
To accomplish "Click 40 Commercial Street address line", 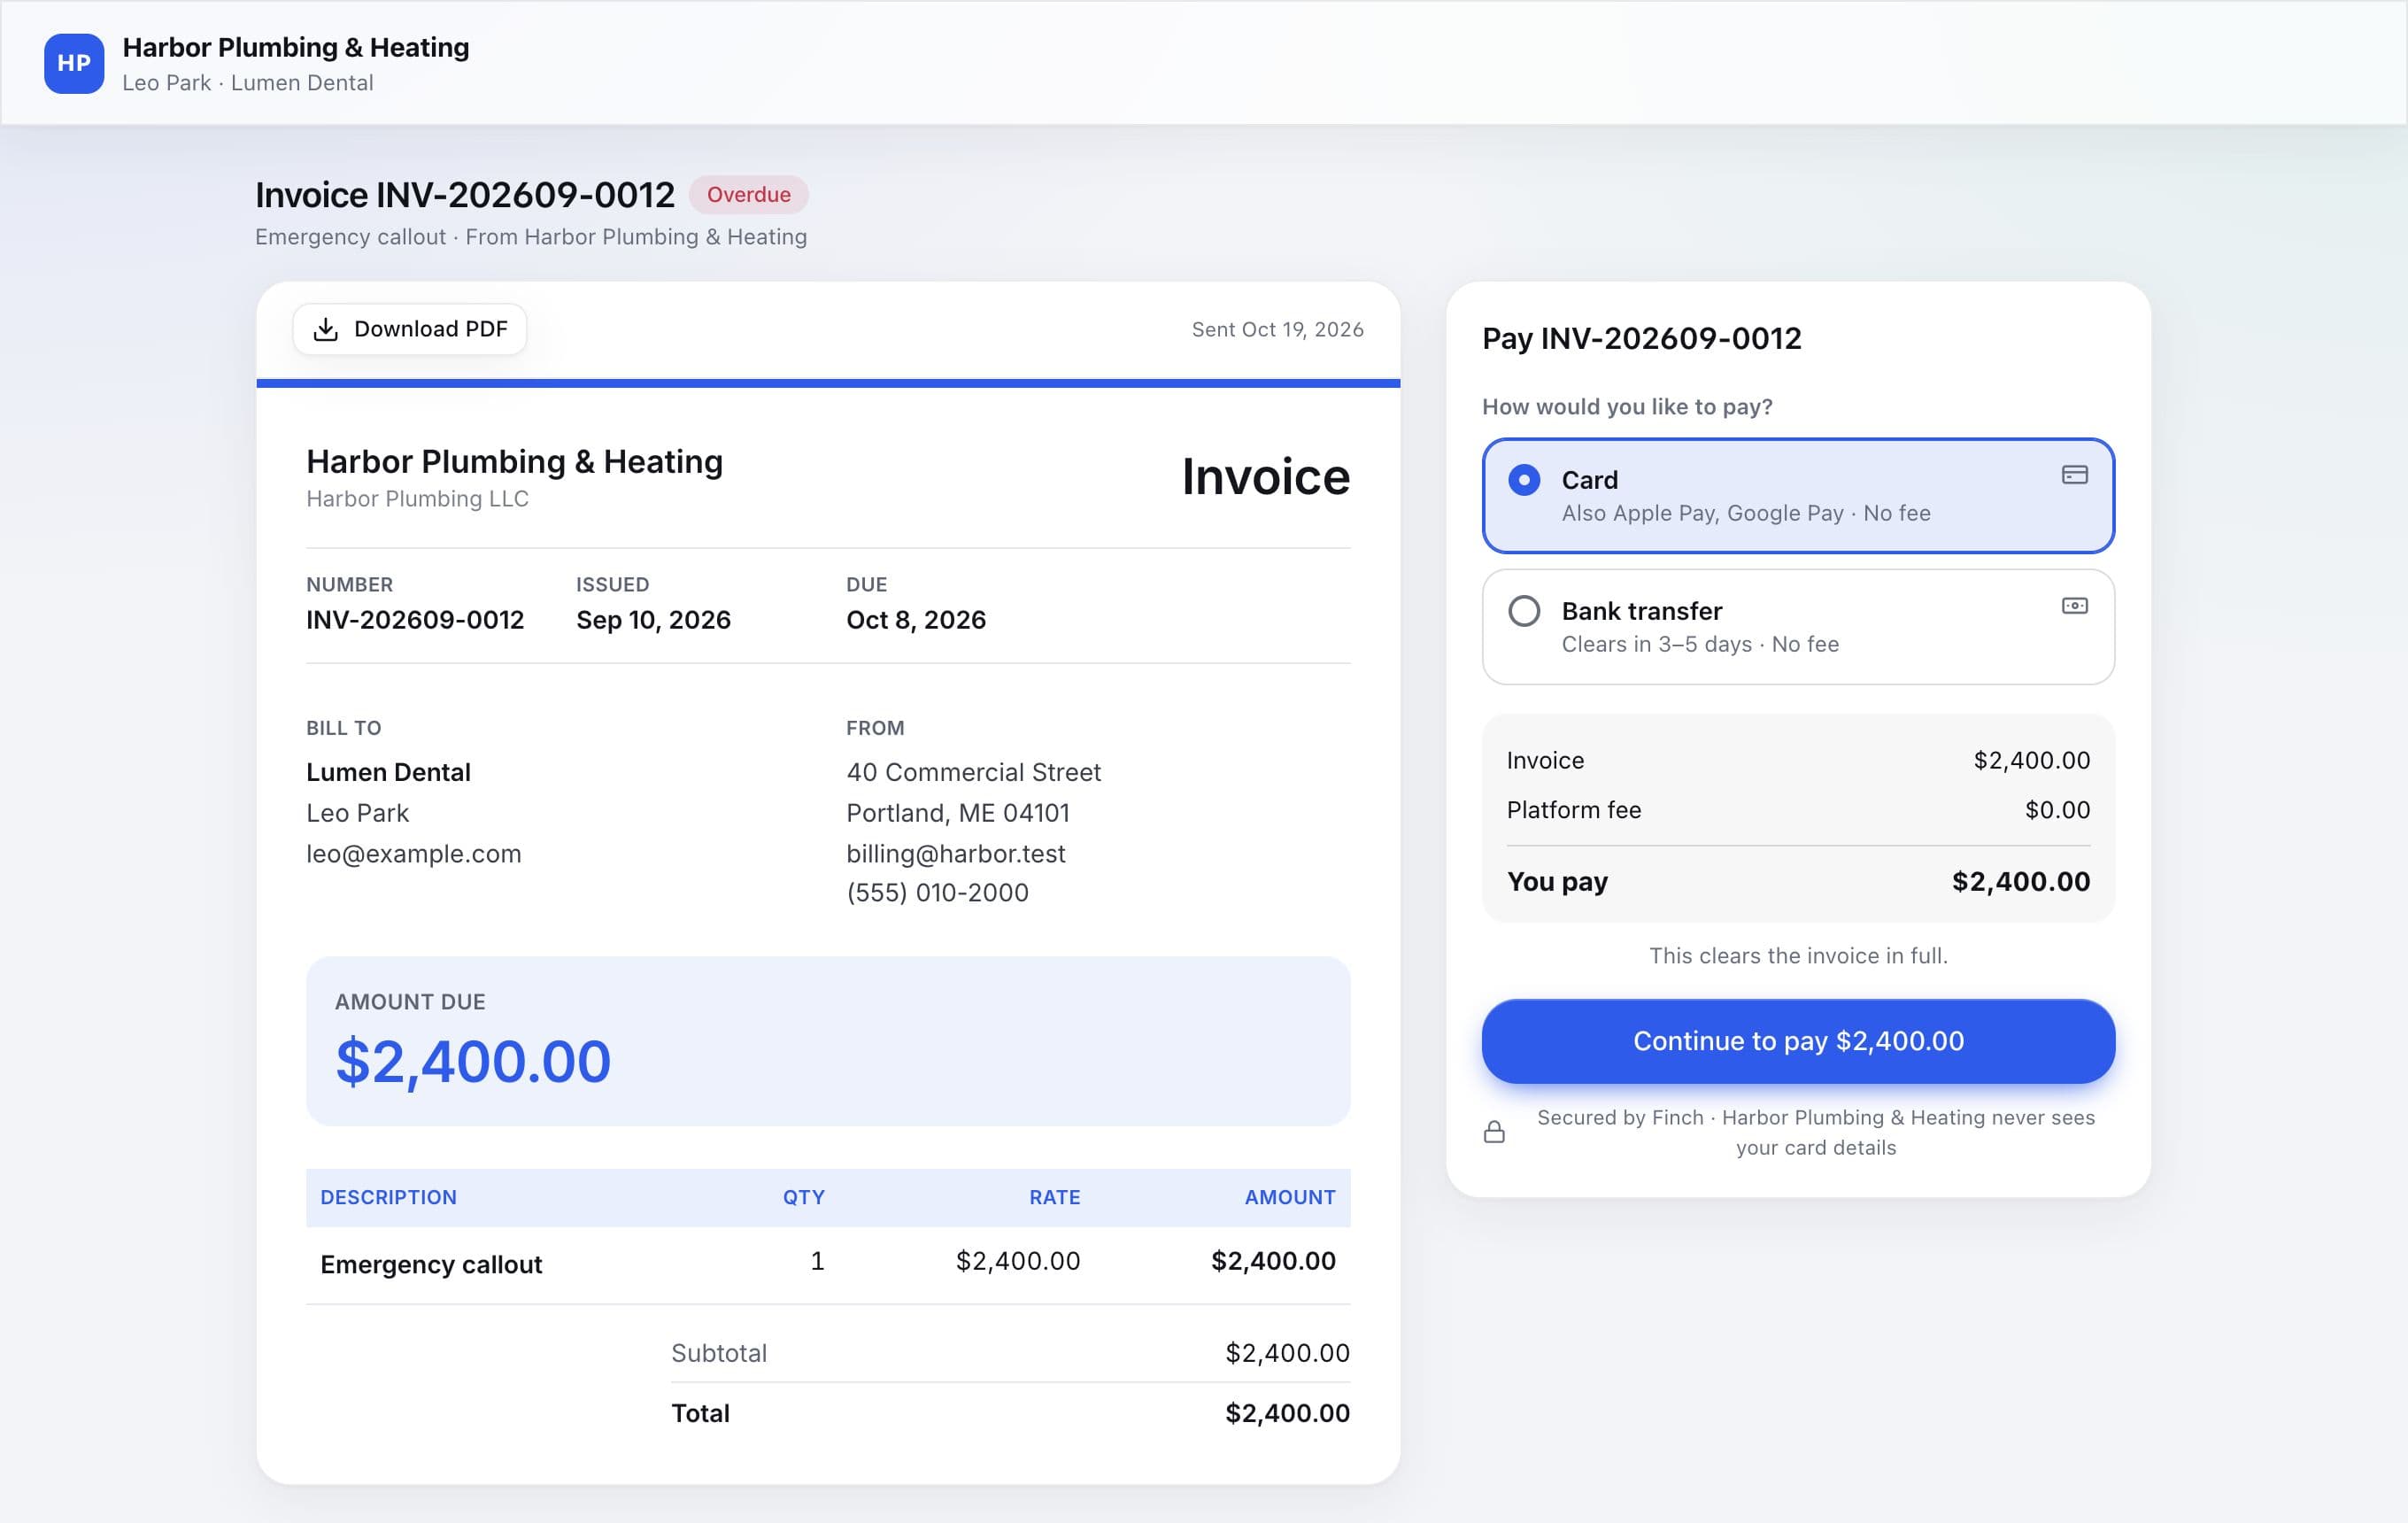I will (973, 772).
